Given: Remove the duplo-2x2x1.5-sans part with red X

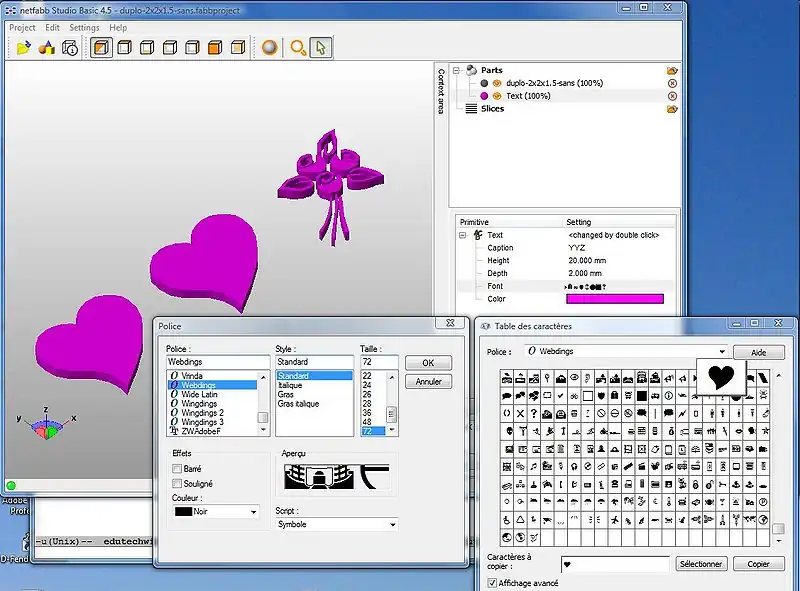Looking at the screenshot, I should tap(672, 83).
